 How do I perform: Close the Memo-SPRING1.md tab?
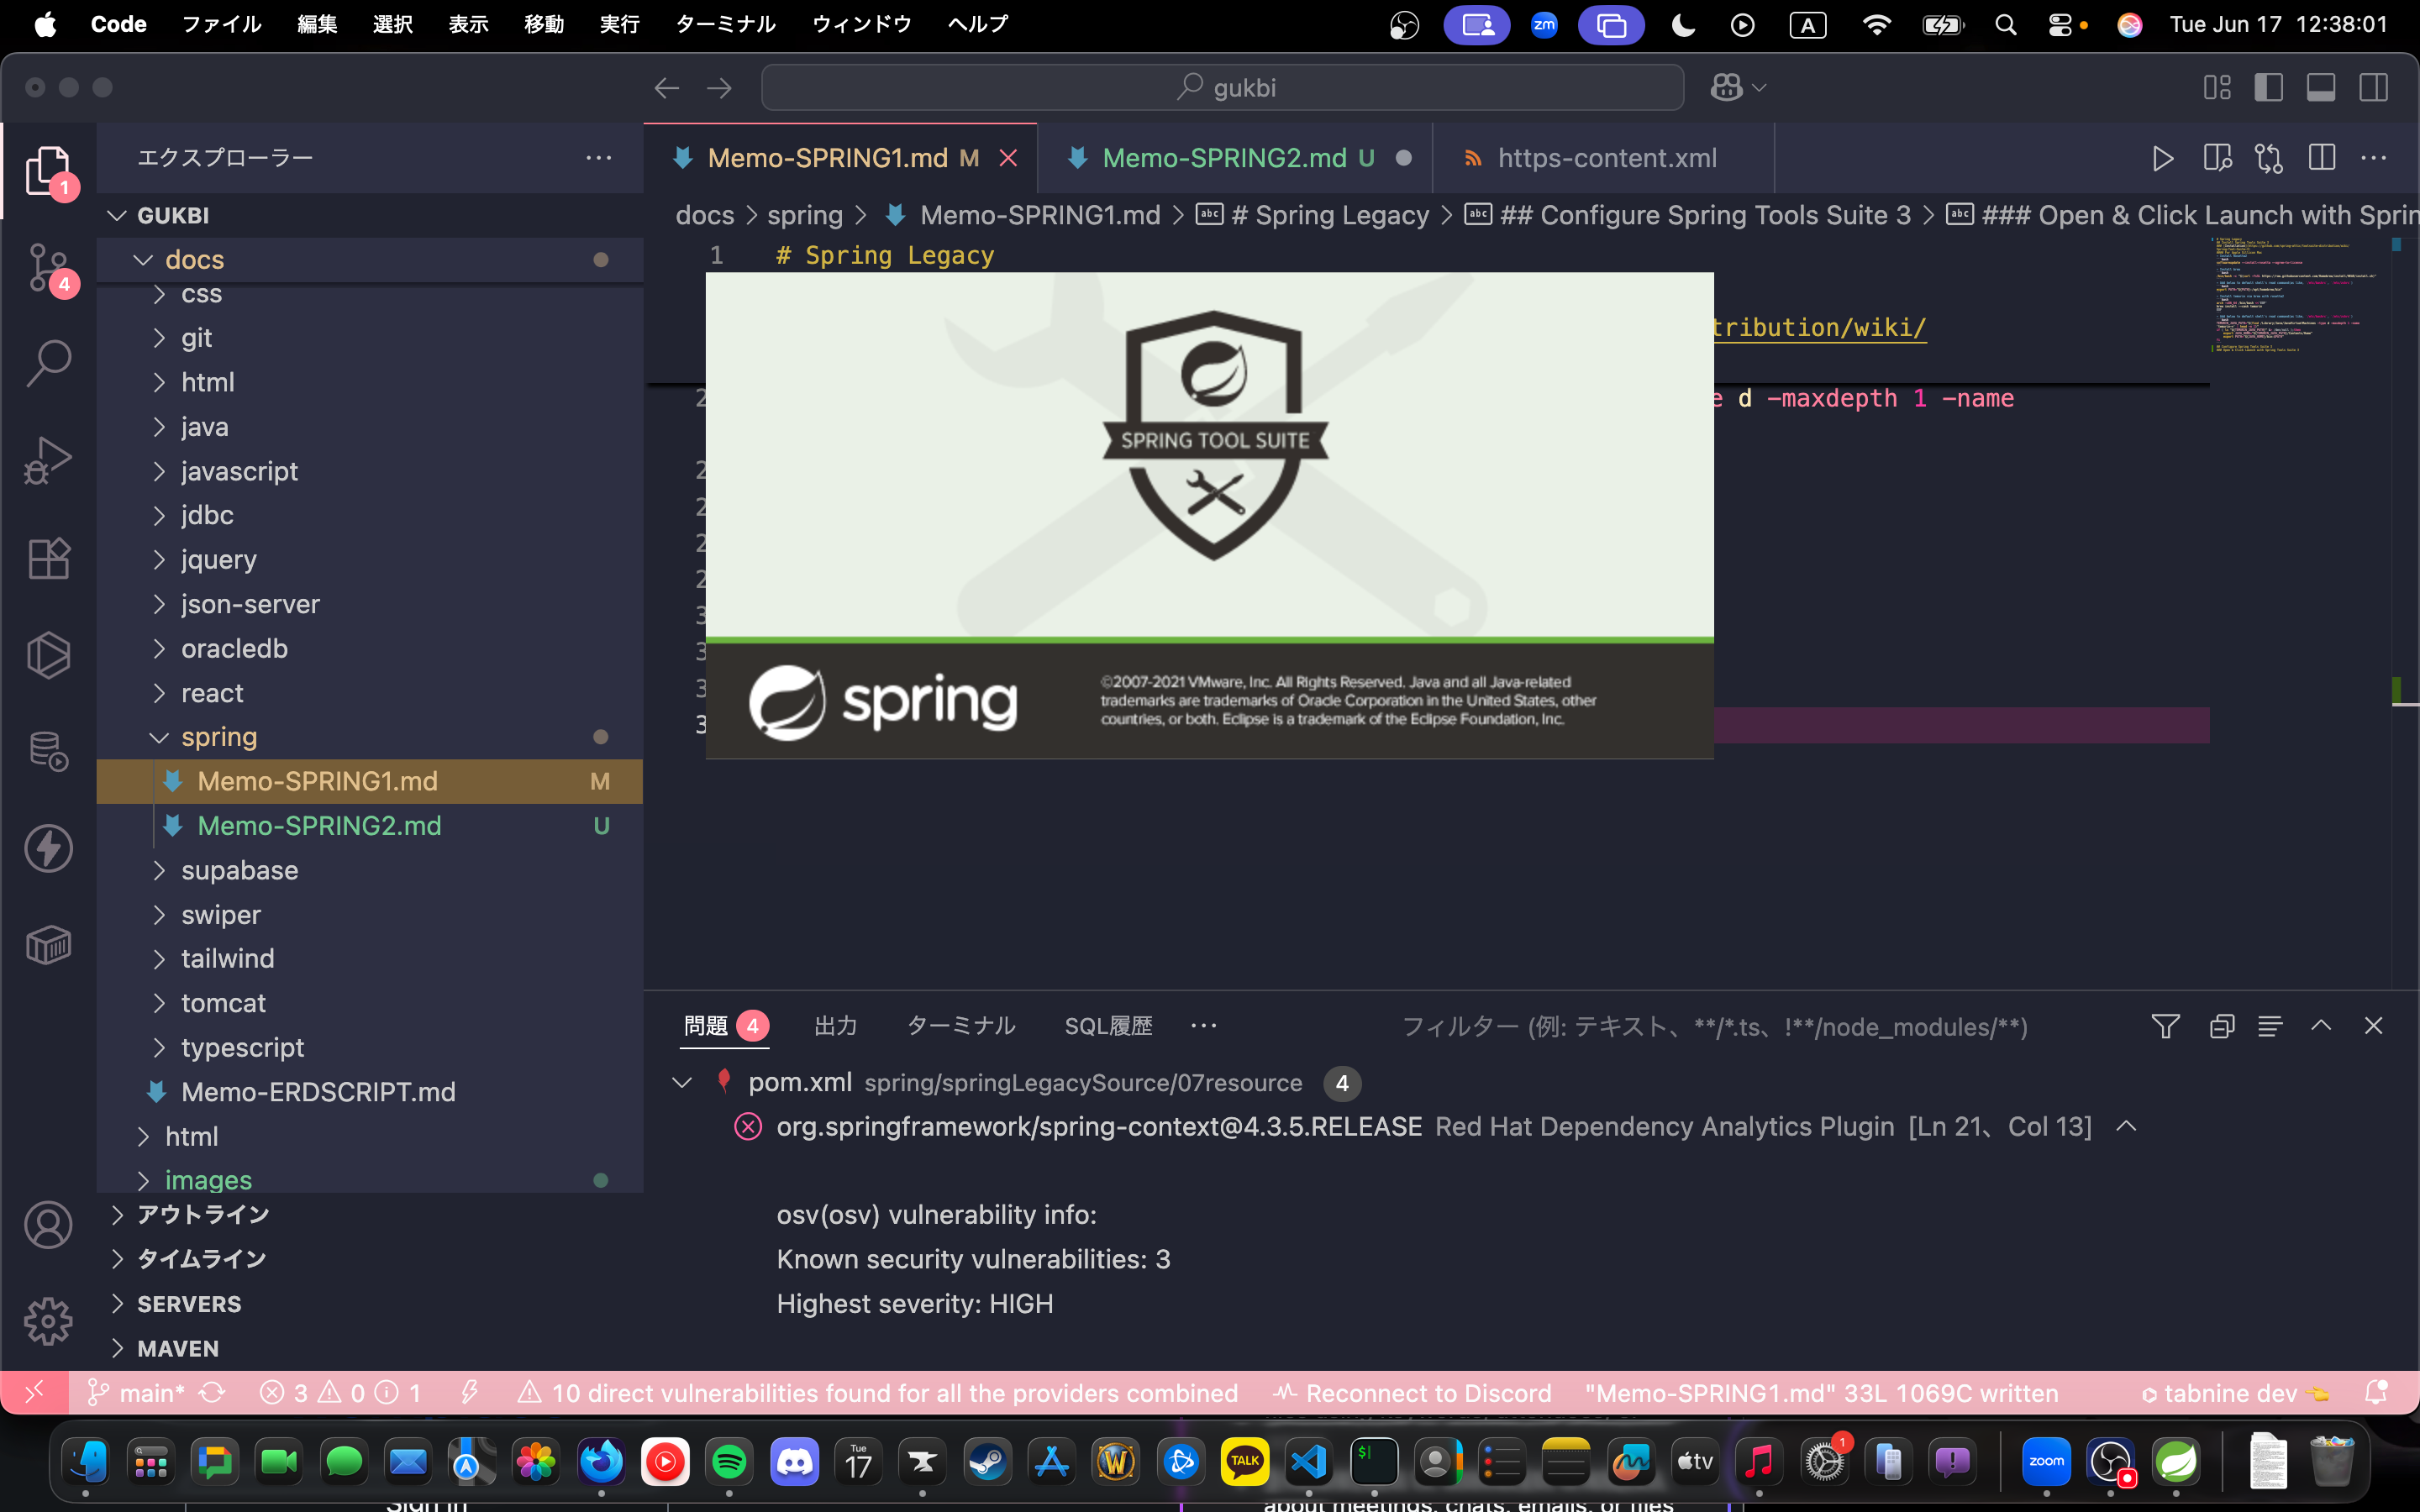(x=1008, y=158)
